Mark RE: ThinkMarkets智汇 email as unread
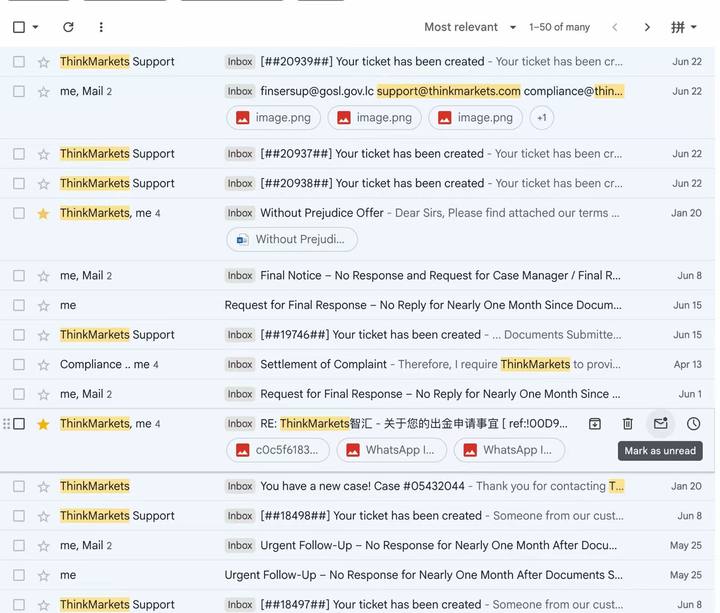 [660, 423]
